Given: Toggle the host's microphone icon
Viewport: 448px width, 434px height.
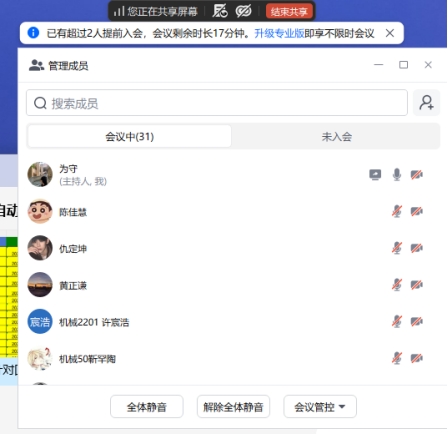Looking at the screenshot, I should [x=397, y=174].
